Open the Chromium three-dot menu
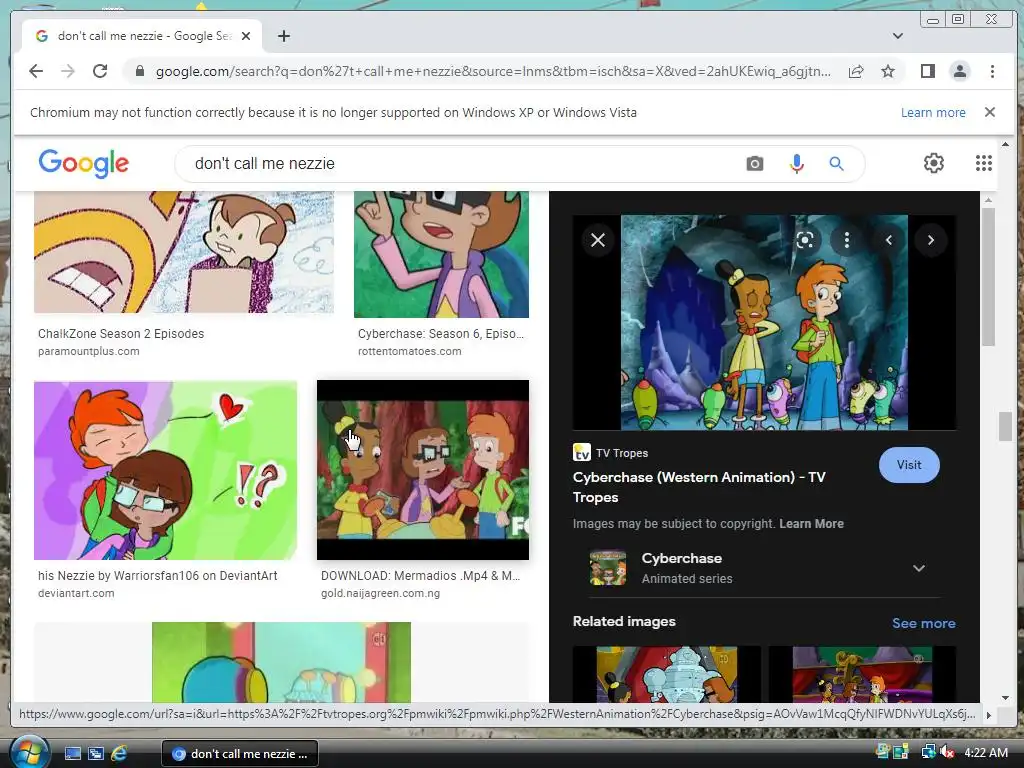Image resolution: width=1024 pixels, height=768 pixels. [992, 71]
